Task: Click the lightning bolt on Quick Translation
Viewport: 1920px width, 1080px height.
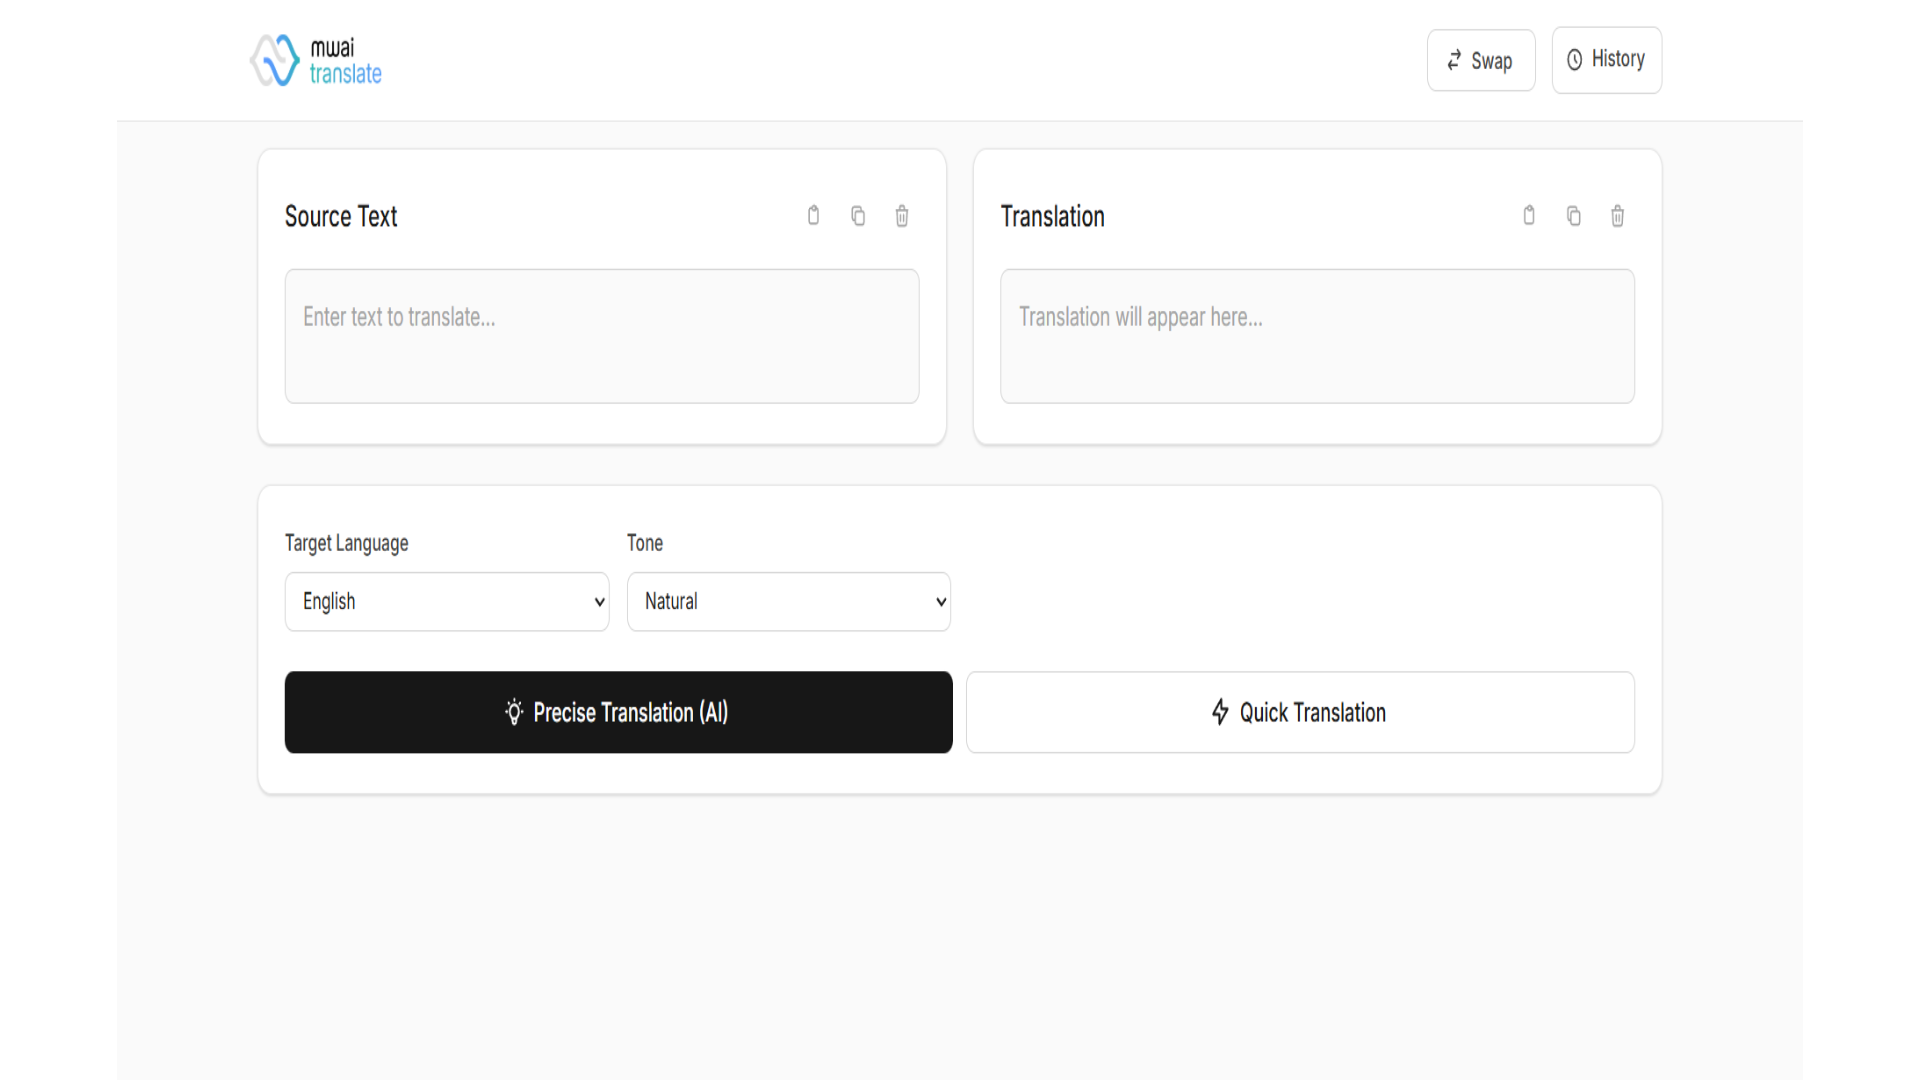Action: 1220,712
